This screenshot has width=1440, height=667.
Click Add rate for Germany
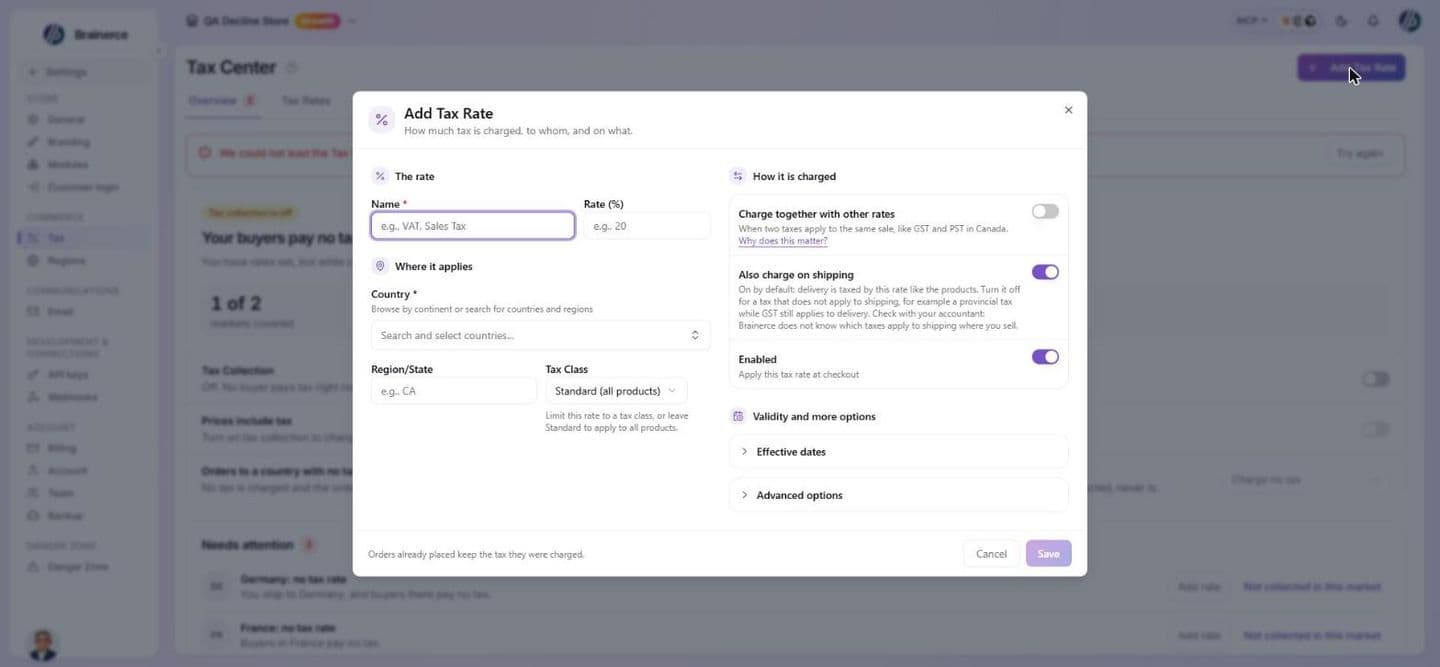[x=1198, y=587]
